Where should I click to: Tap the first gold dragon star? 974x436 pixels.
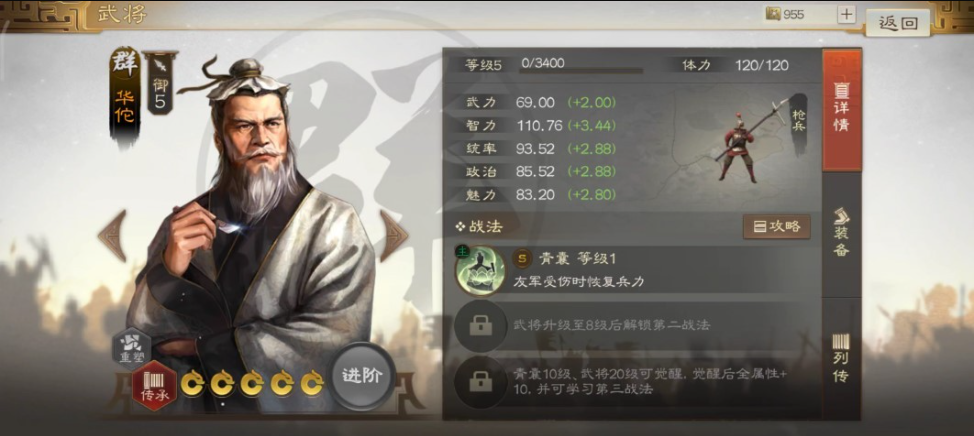(193, 383)
